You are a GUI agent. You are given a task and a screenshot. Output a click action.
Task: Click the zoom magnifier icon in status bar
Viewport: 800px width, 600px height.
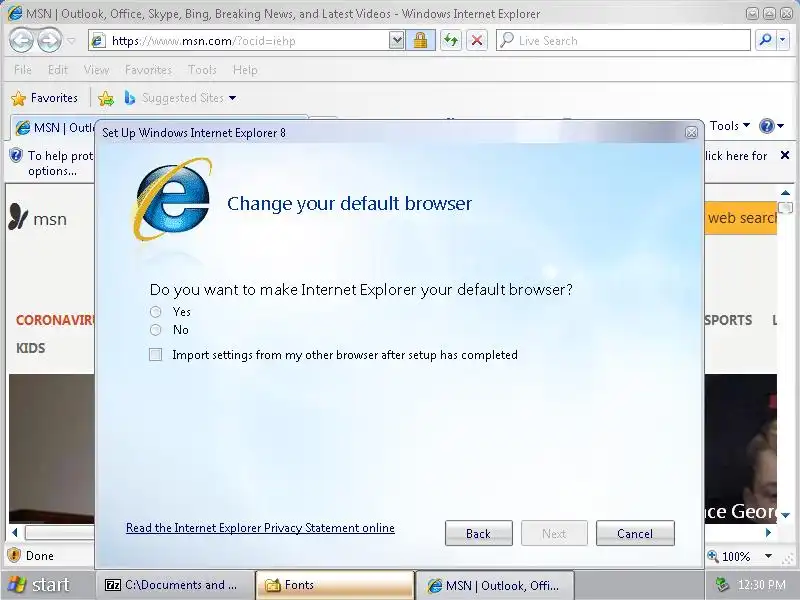click(x=713, y=556)
